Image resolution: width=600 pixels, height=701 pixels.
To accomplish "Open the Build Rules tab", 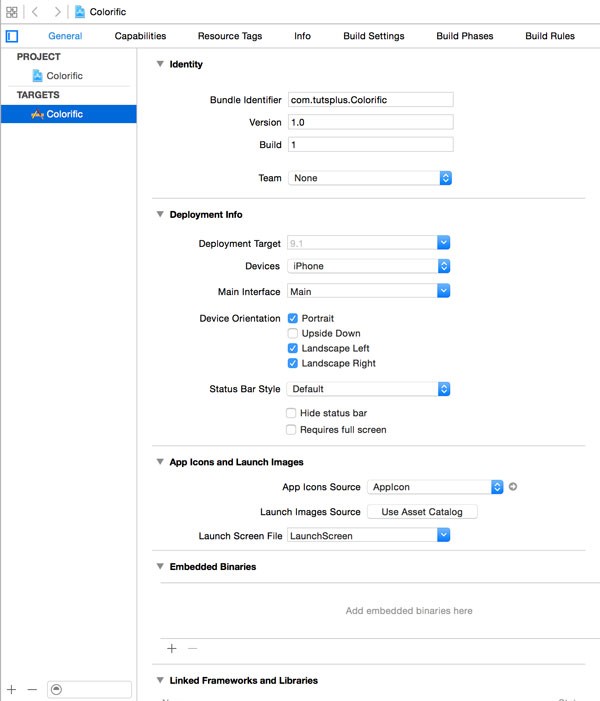I will (550, 36).
